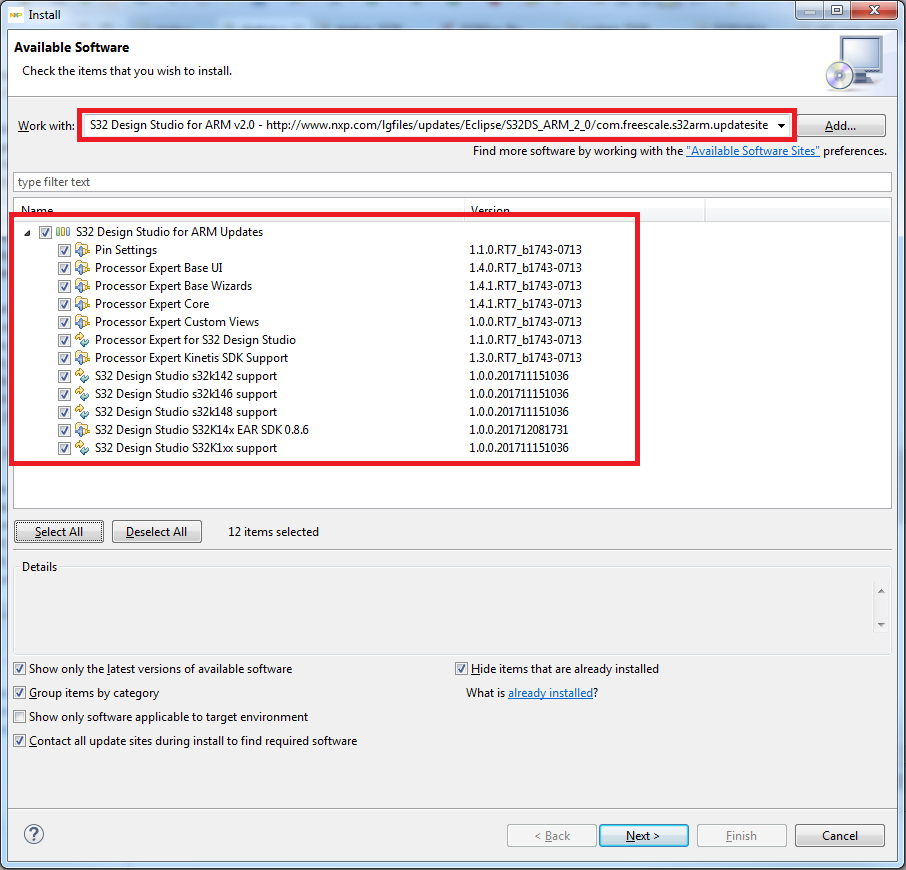The height and width of the screenshot is (870, 906).
Task: Click the S32K14x EAR SDK 0.8.6 icon
Action: (x=83, y=430)
